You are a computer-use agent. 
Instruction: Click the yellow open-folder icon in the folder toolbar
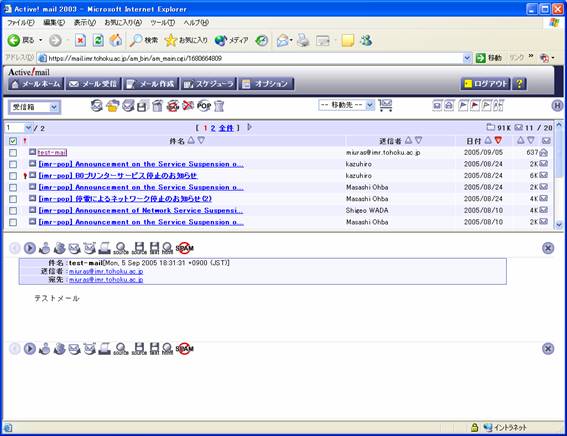112,106
